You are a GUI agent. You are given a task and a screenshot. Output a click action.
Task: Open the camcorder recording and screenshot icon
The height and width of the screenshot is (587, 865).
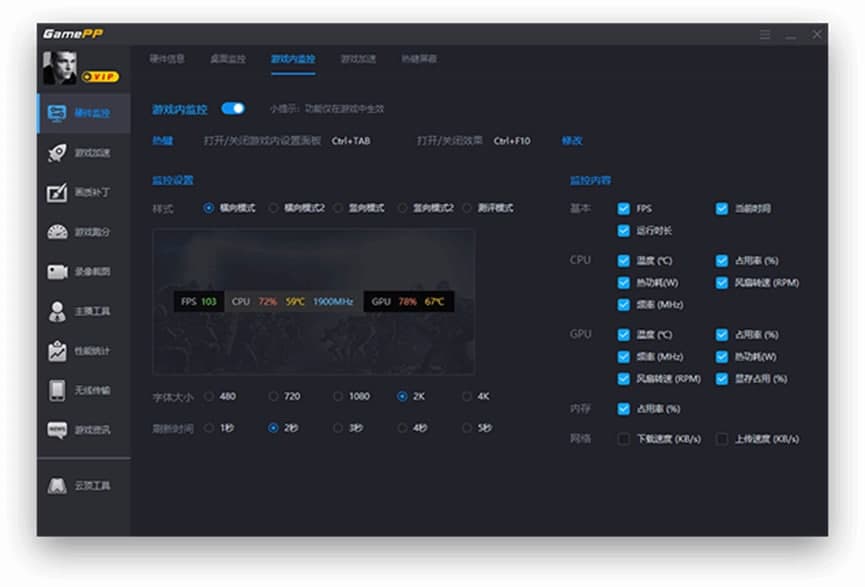coord(57,271)
